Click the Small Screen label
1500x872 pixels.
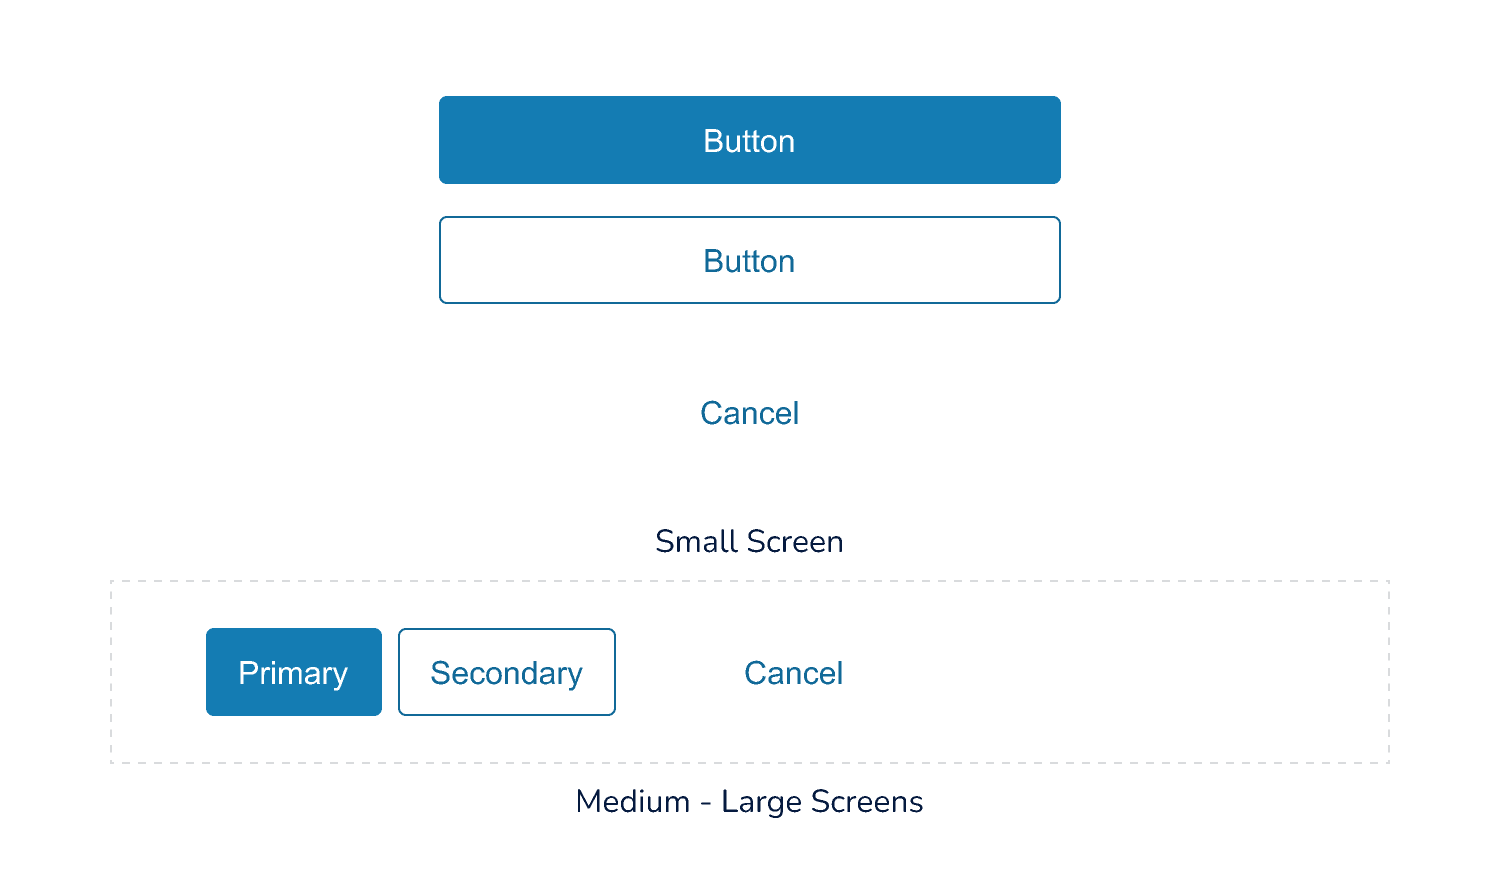pyautogui.click(x=749, y=541)
